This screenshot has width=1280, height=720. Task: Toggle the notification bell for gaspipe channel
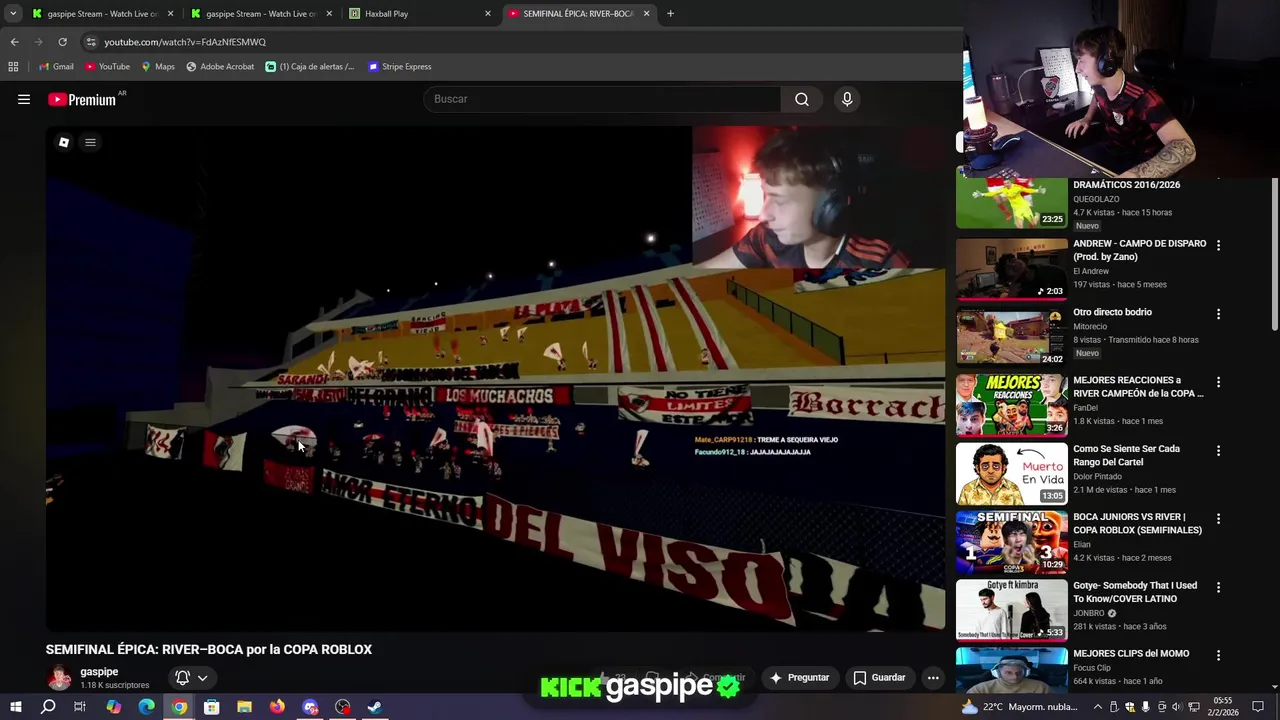pyautogui.click(x=182, y=677)
